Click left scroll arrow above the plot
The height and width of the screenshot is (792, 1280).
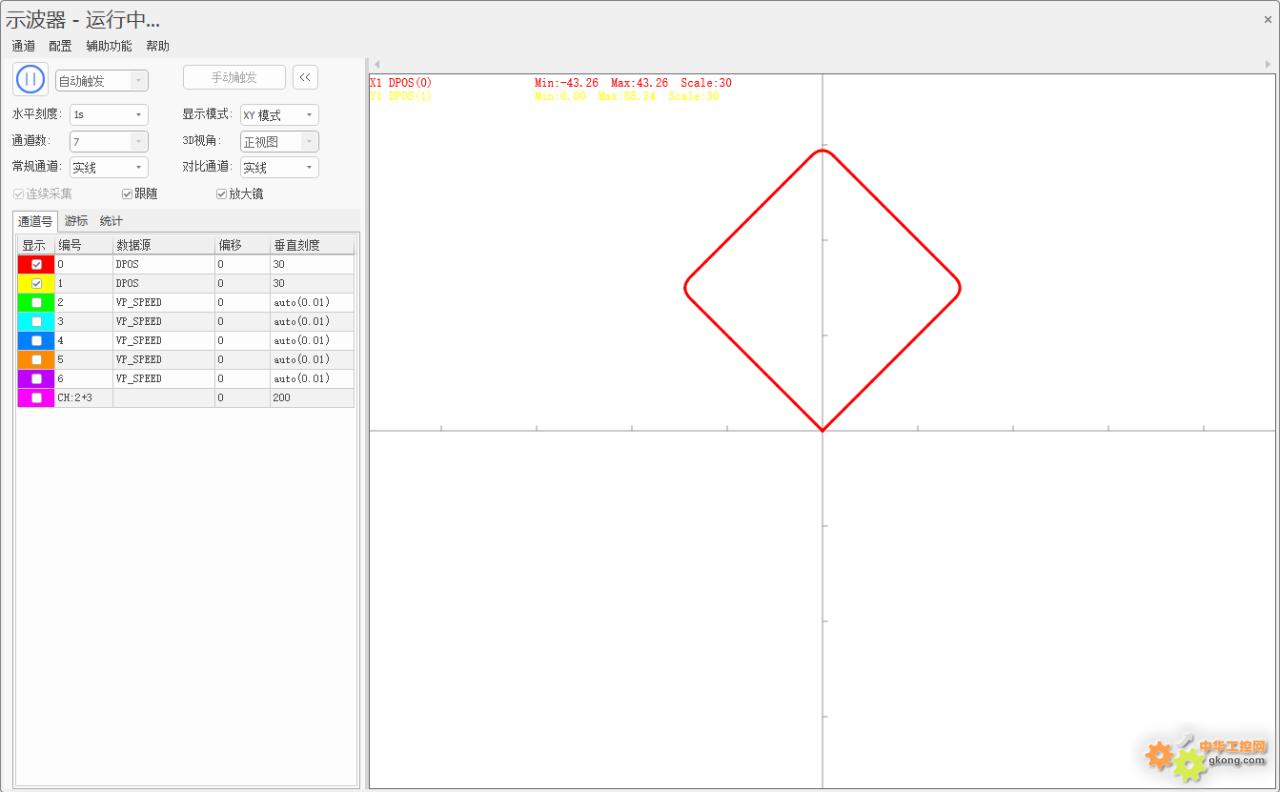coord(377,64)
